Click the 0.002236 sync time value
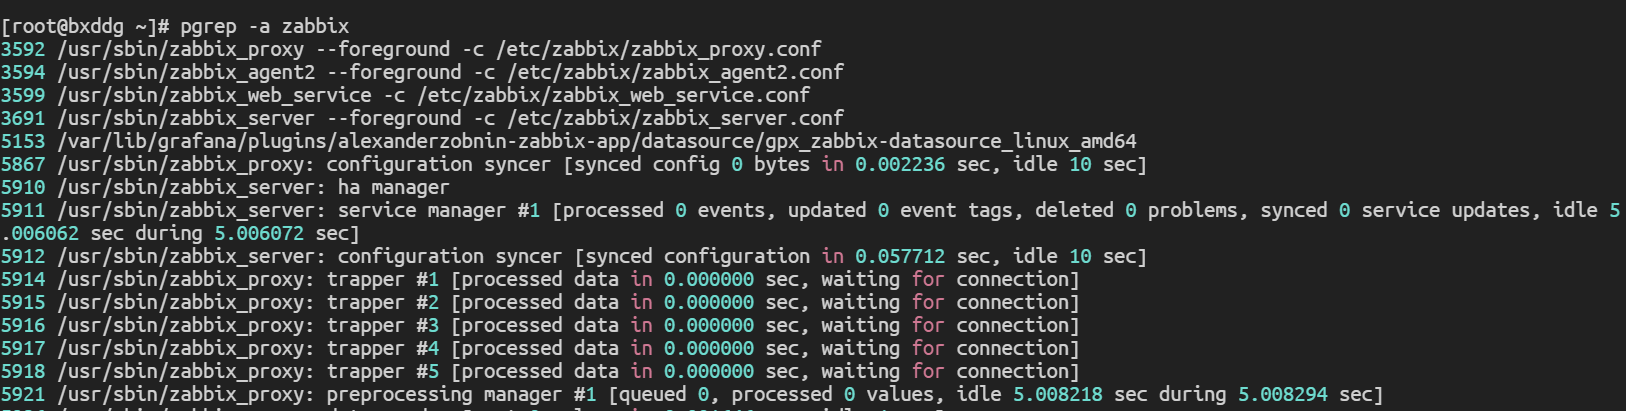 [900, 164]
